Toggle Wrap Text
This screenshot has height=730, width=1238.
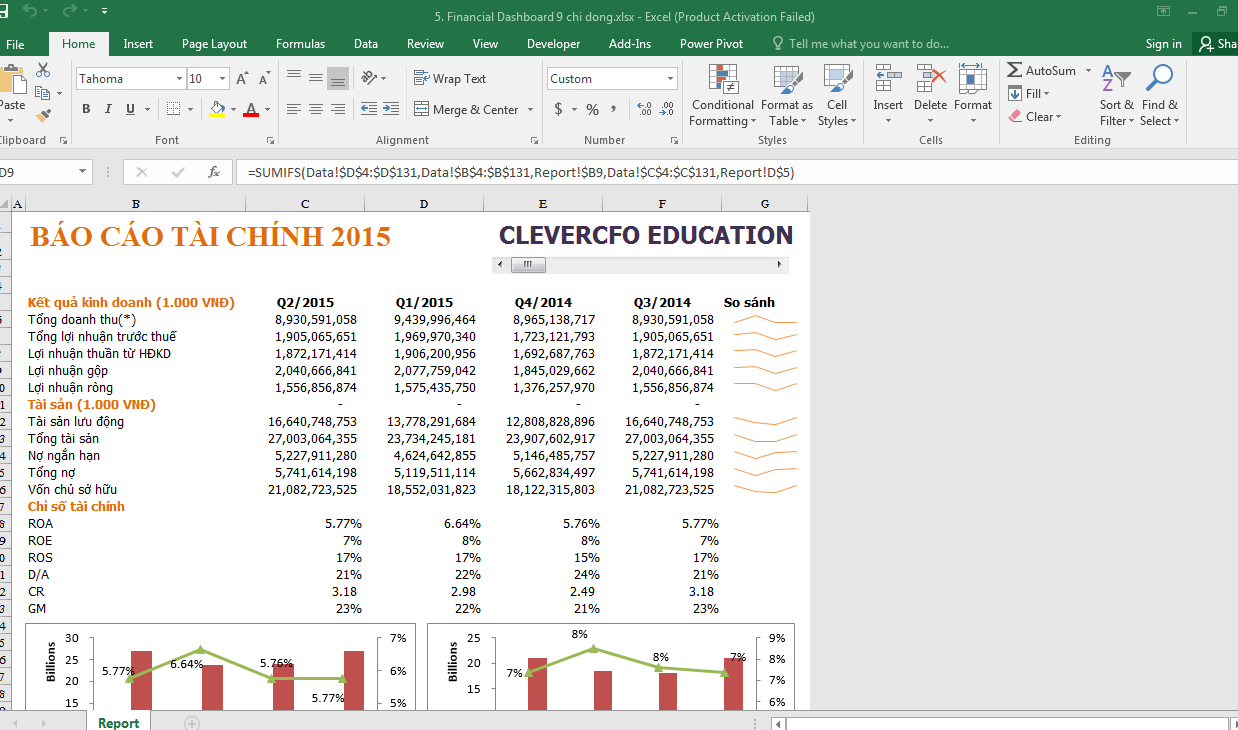[450, 78]
